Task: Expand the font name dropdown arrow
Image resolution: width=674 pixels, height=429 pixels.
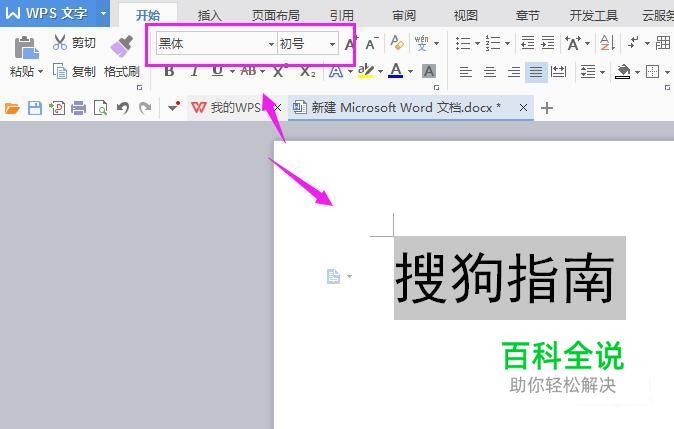Action: [271, 44]
